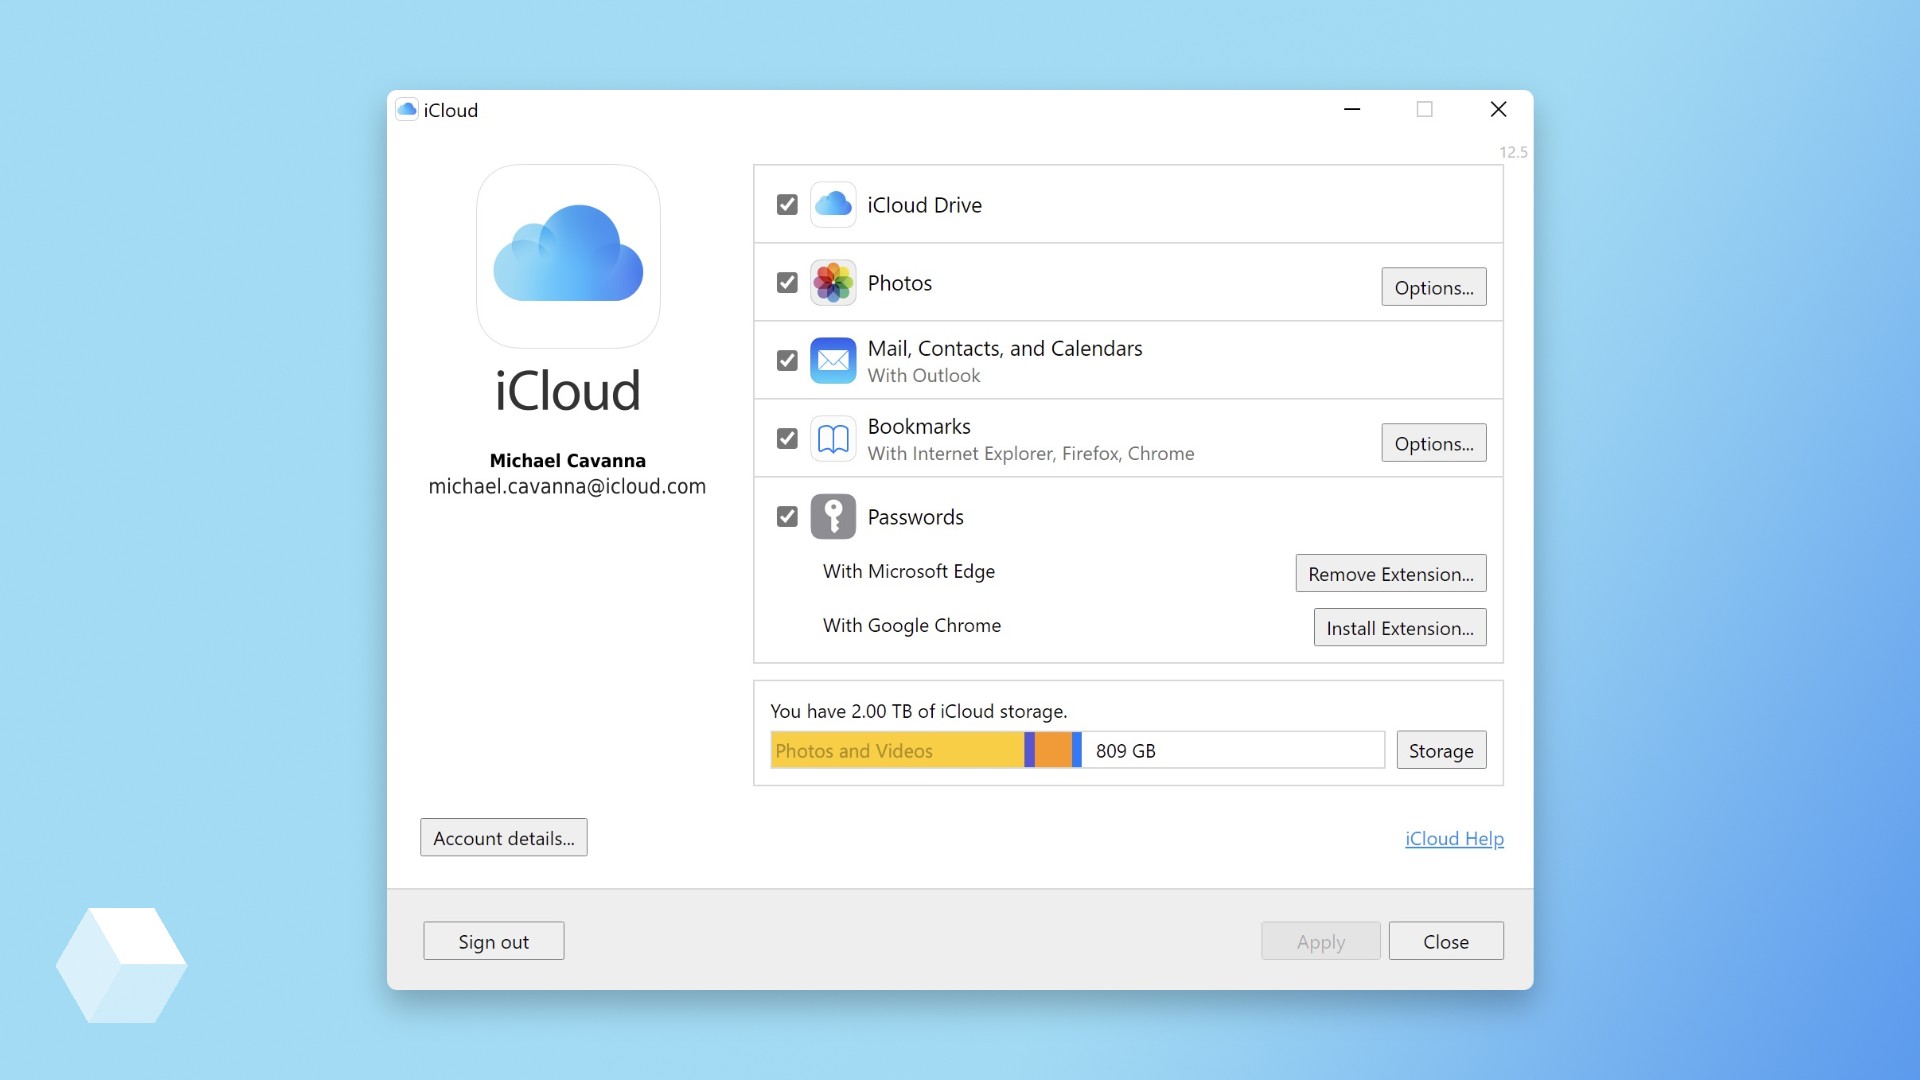Uncheck the iCloud Drive checkbox
The width and height of the screenshot is (1920, 1080).
pyautogui.click(x=787, y=205)
